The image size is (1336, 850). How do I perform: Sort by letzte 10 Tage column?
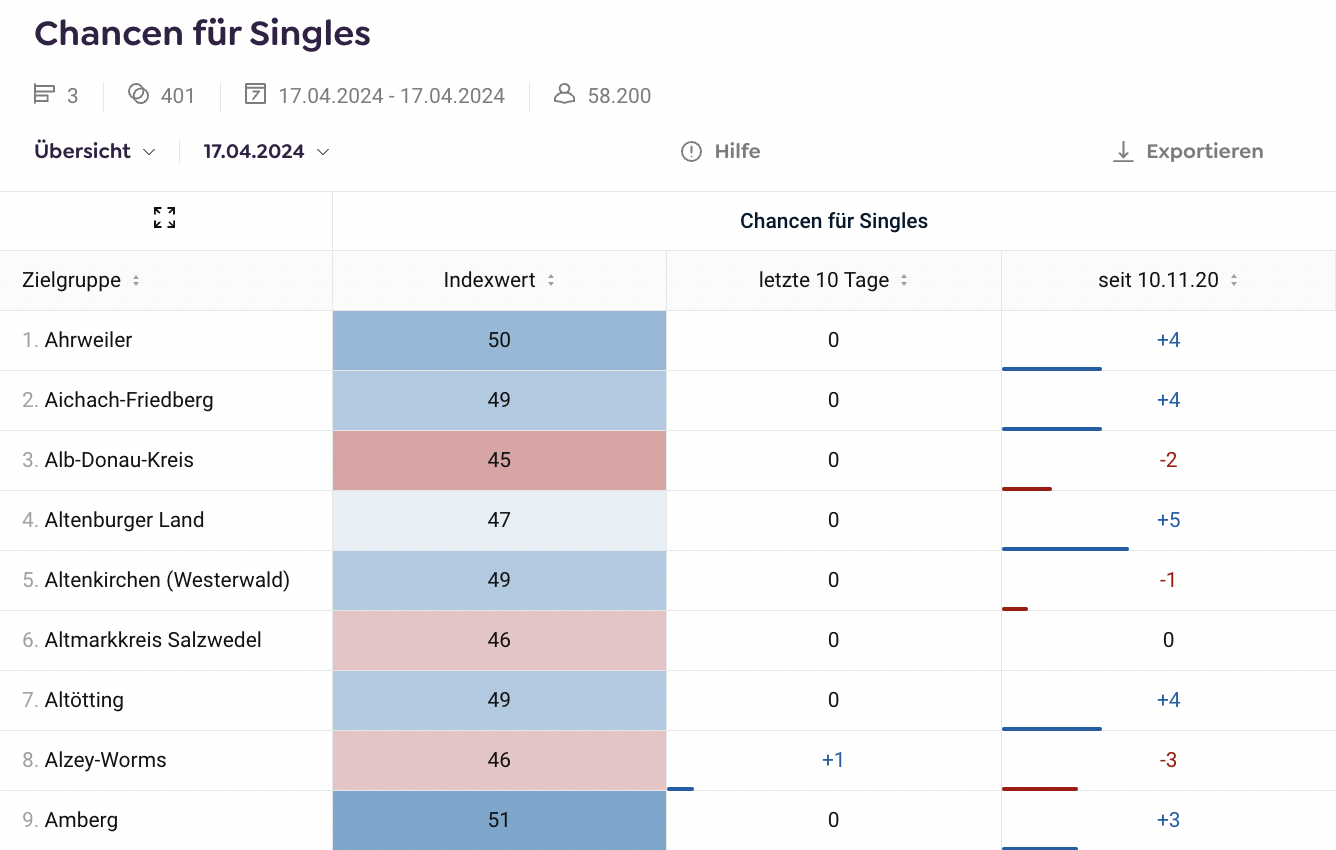[904, 281]
